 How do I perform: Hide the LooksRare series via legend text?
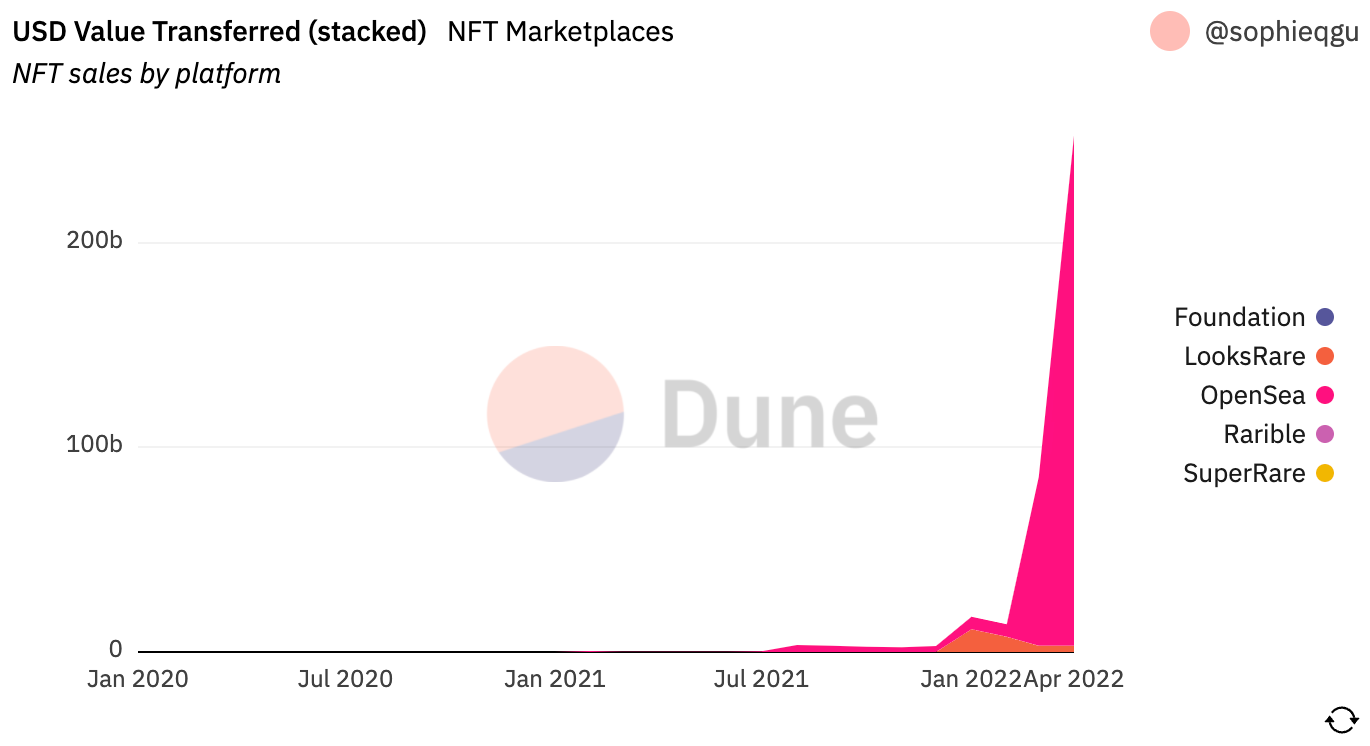point(1244,356)
